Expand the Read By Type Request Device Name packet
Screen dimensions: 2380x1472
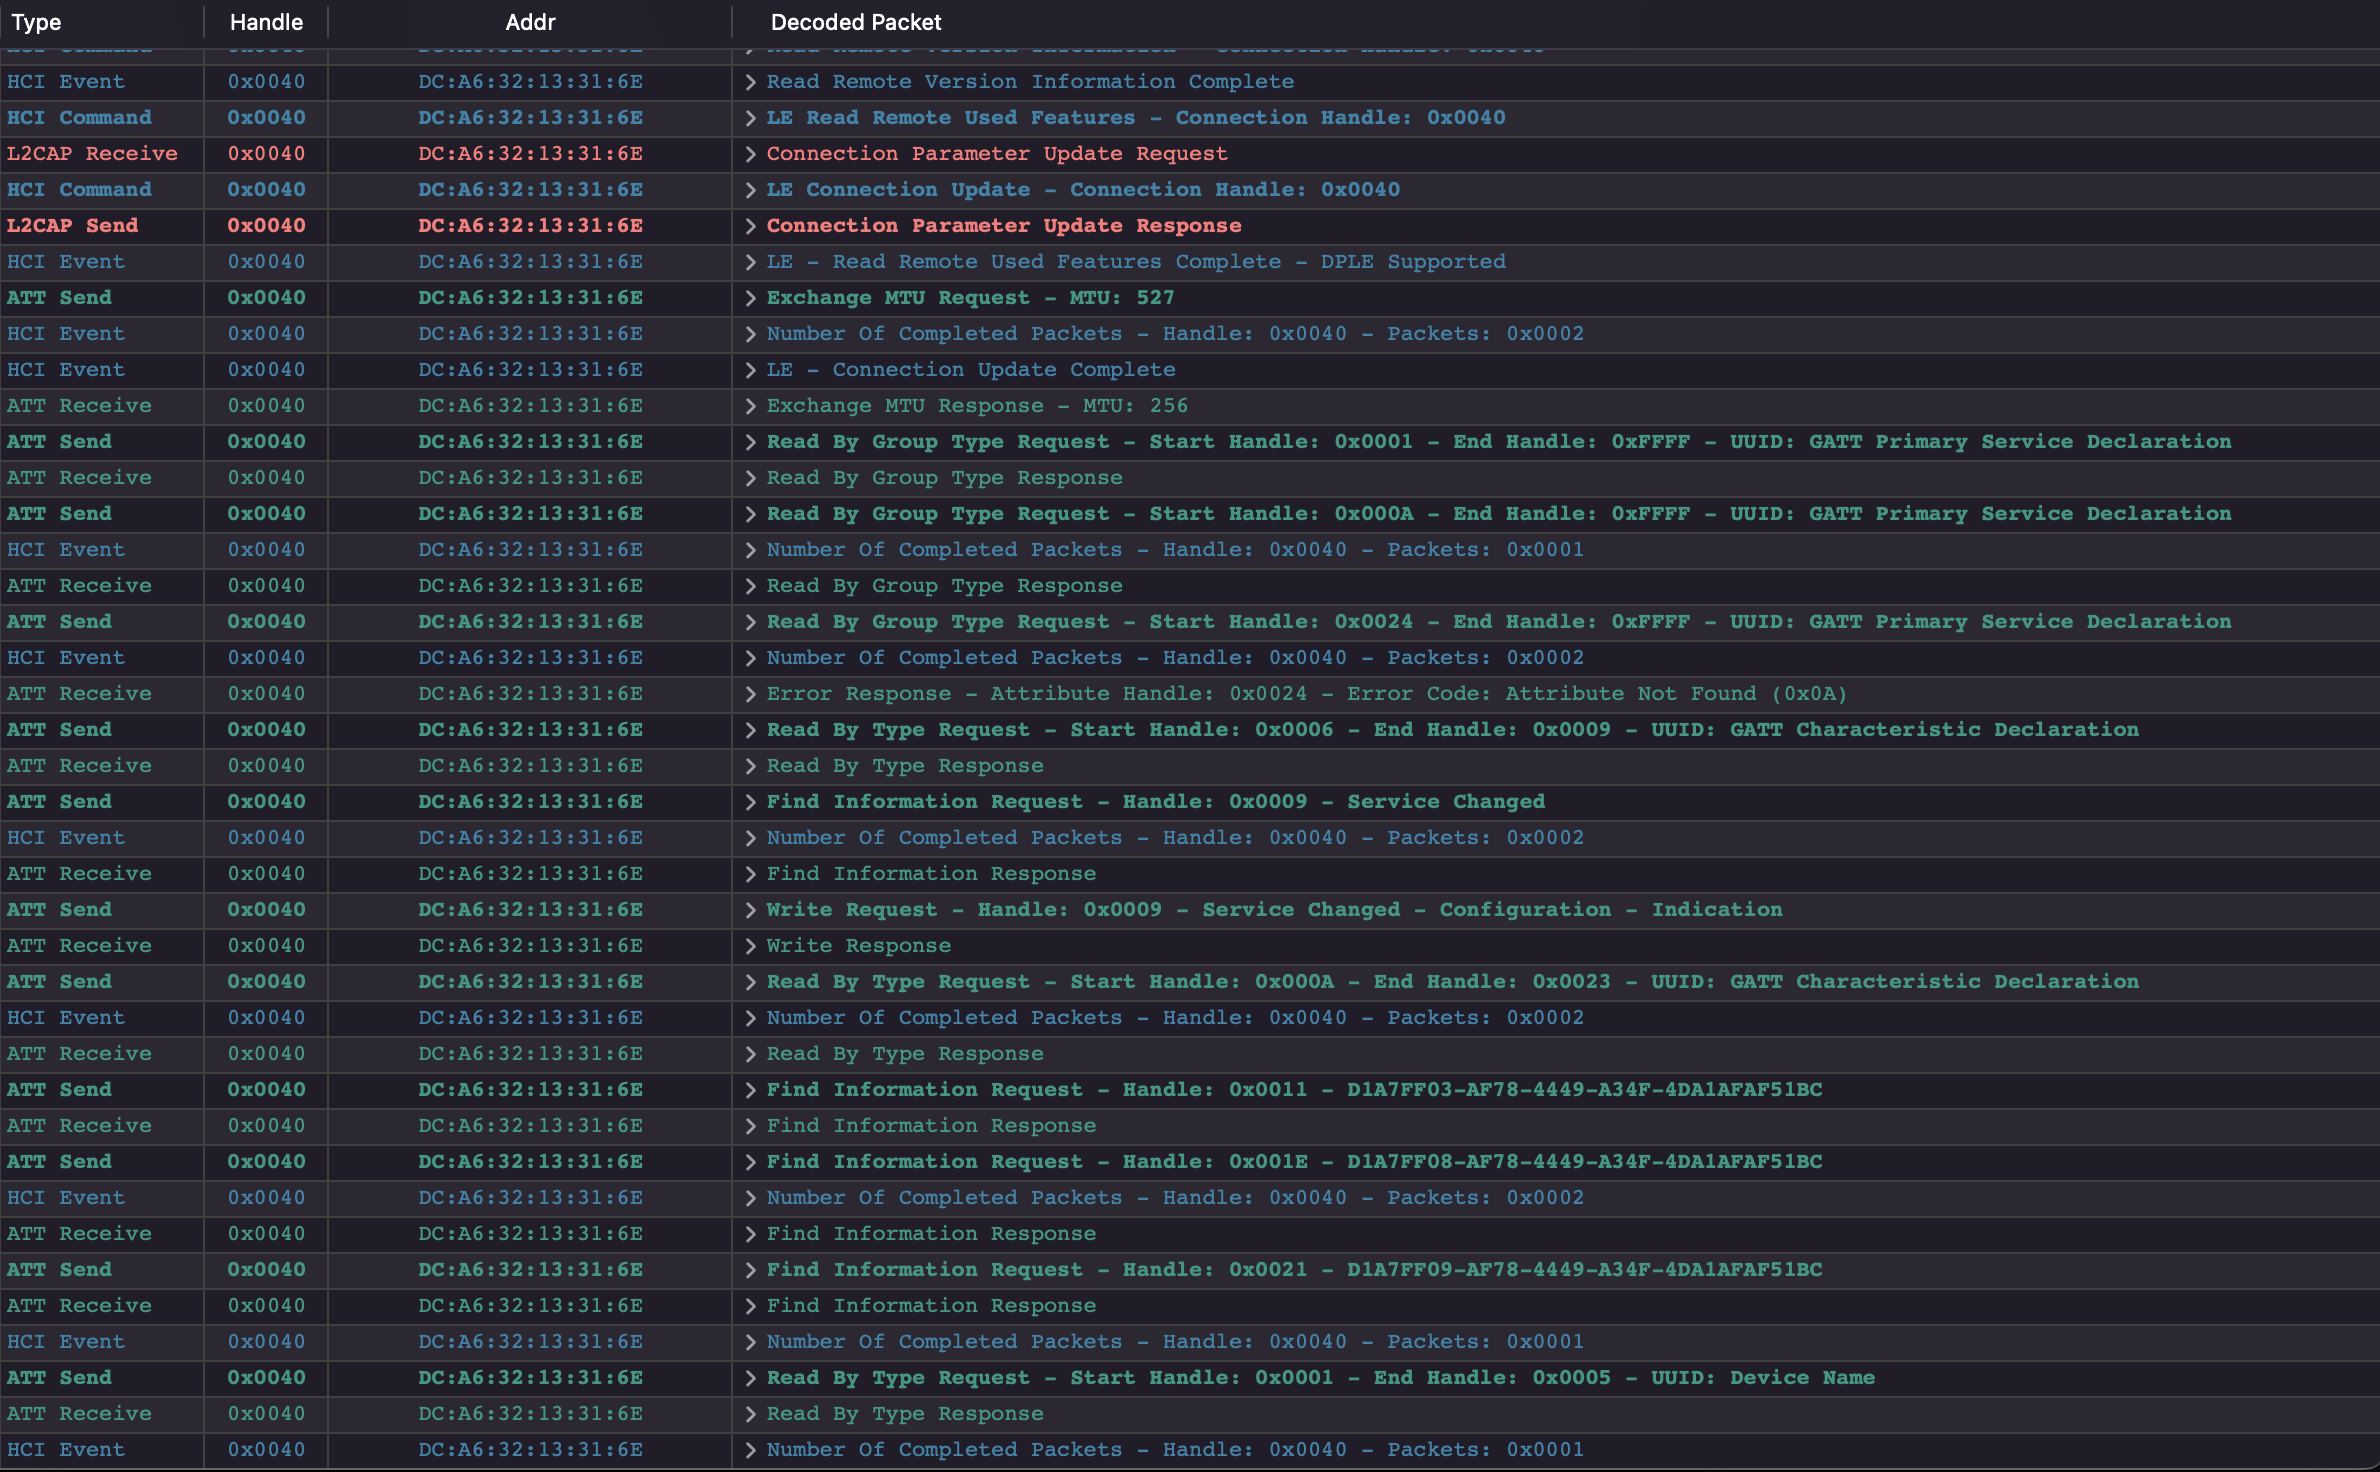click(x=748, y=1377)
